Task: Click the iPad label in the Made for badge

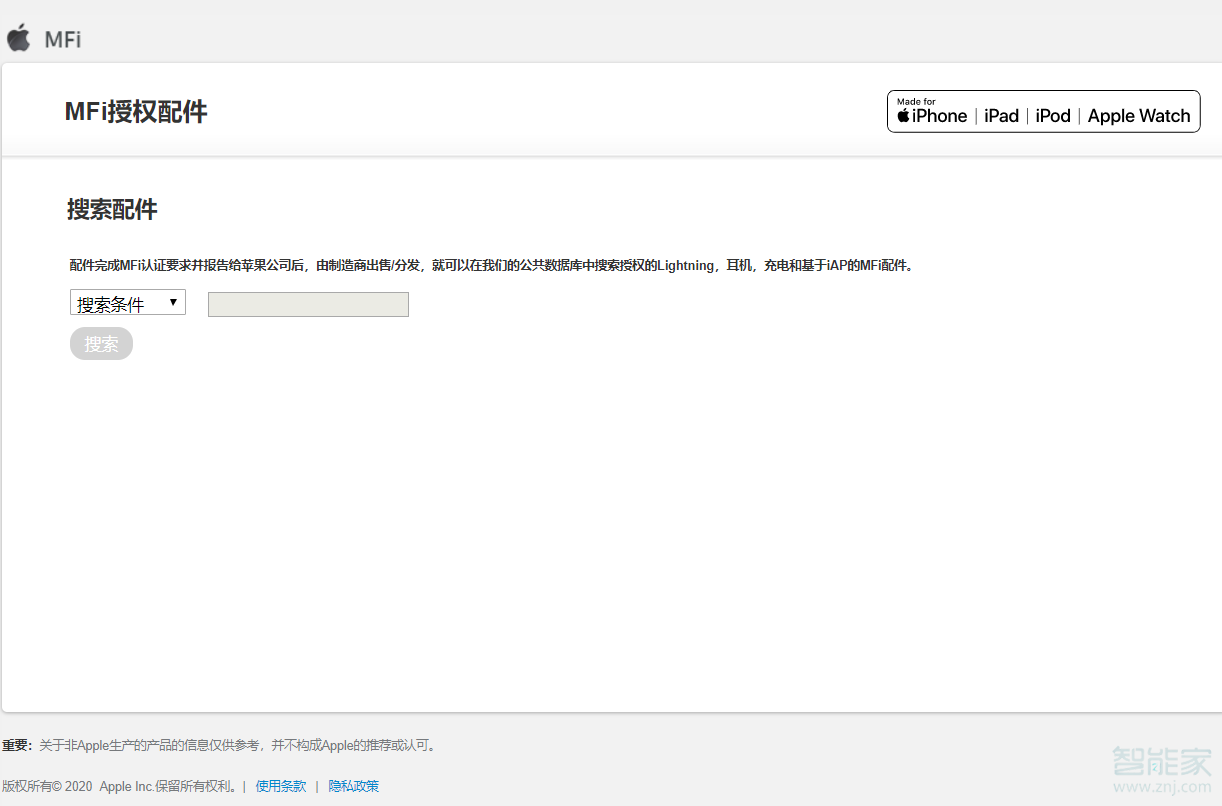Action: tap(1001, 116)
